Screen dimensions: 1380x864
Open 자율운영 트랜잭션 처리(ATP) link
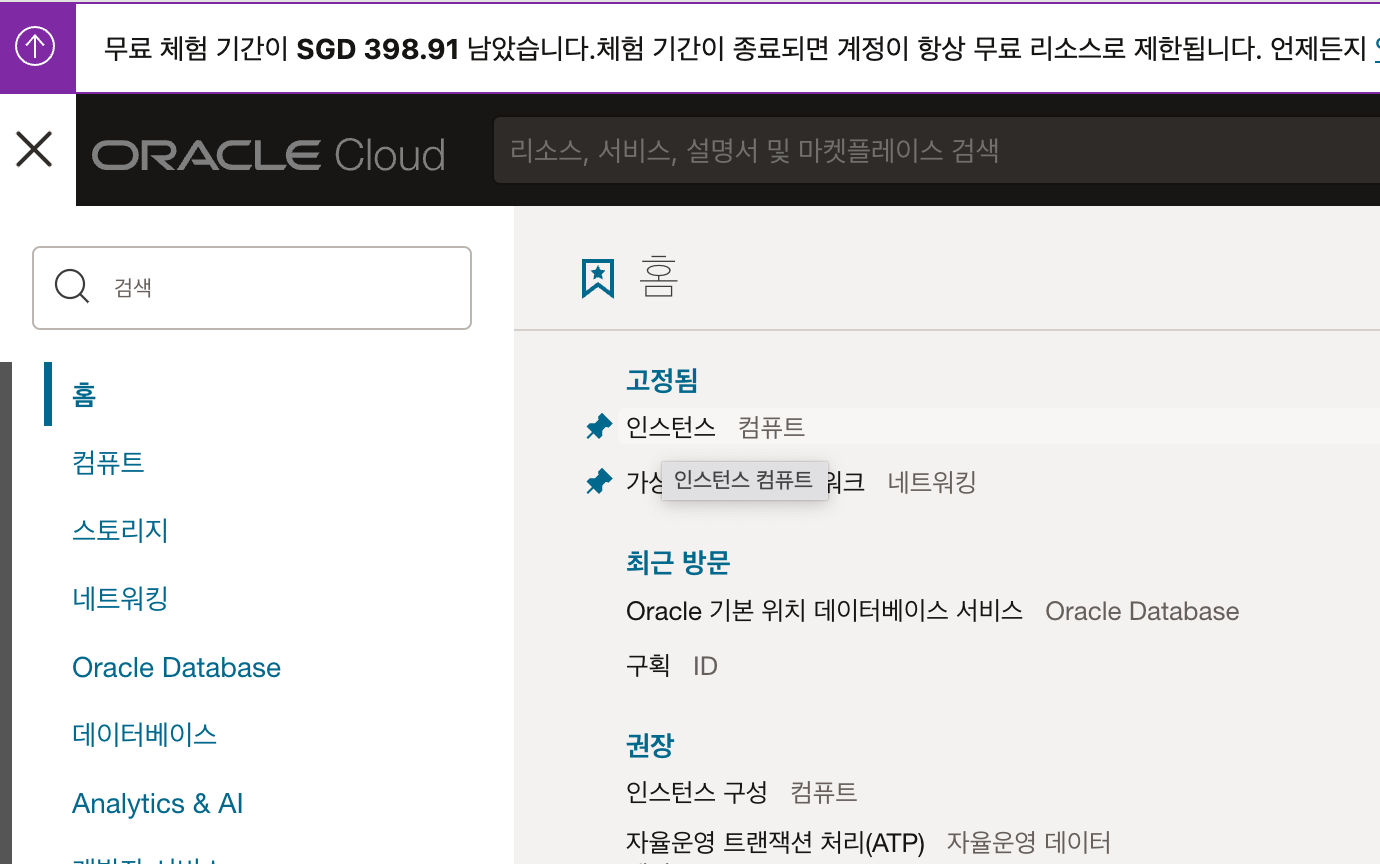(774, 843)
